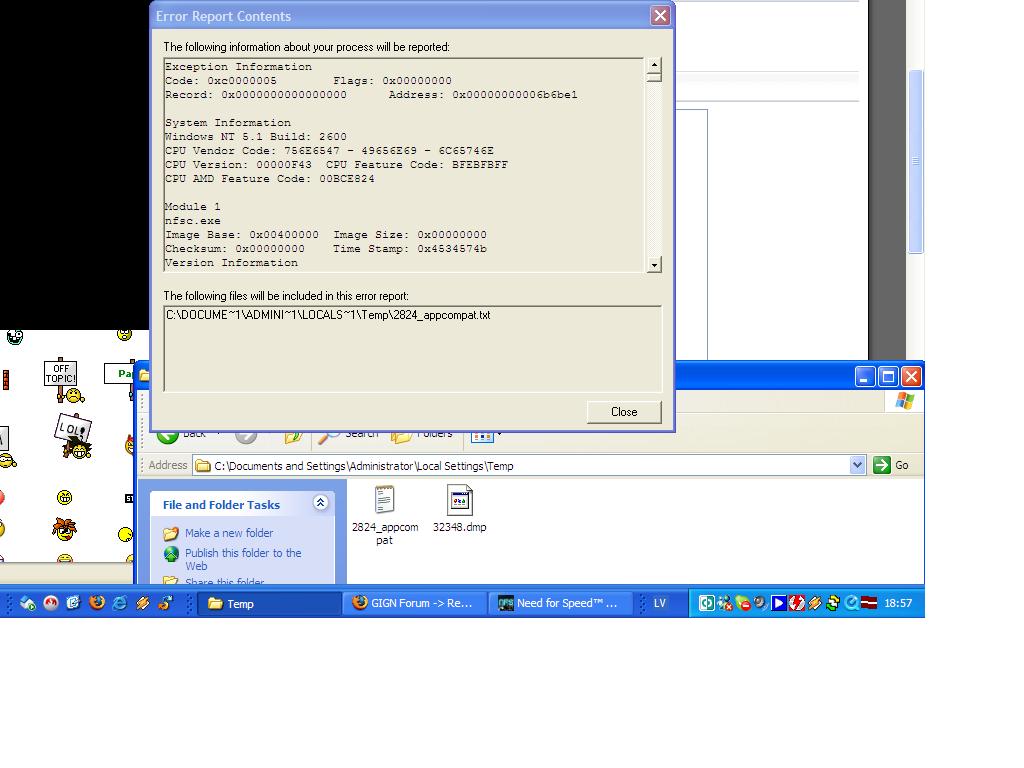The height and width of the screenshot is (768, 1024).
Task: Open the 2824_appcompat text file icon
Action: 385,500
